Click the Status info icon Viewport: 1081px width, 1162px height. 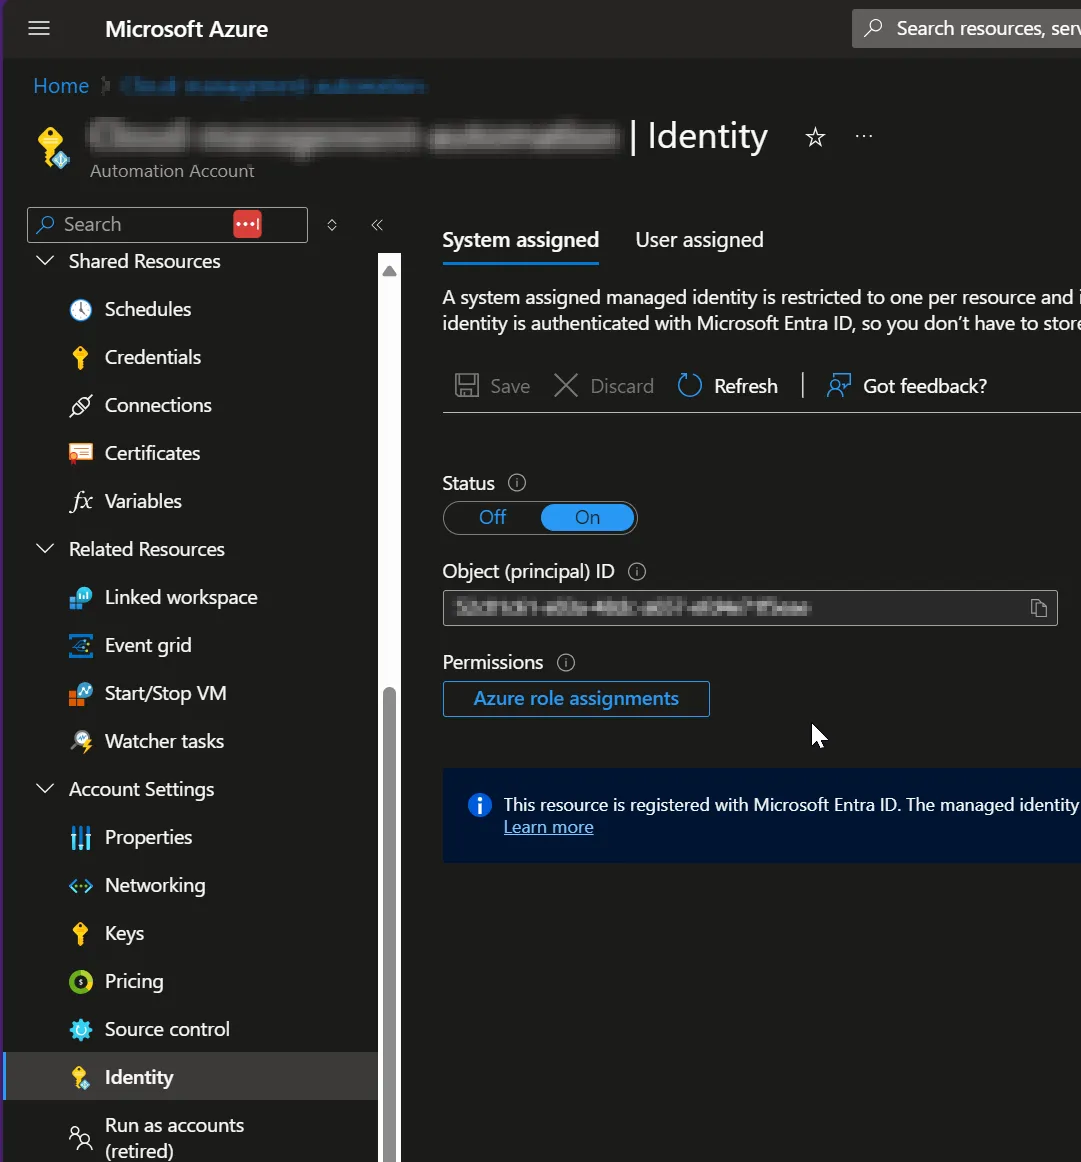tap(516, 483)
